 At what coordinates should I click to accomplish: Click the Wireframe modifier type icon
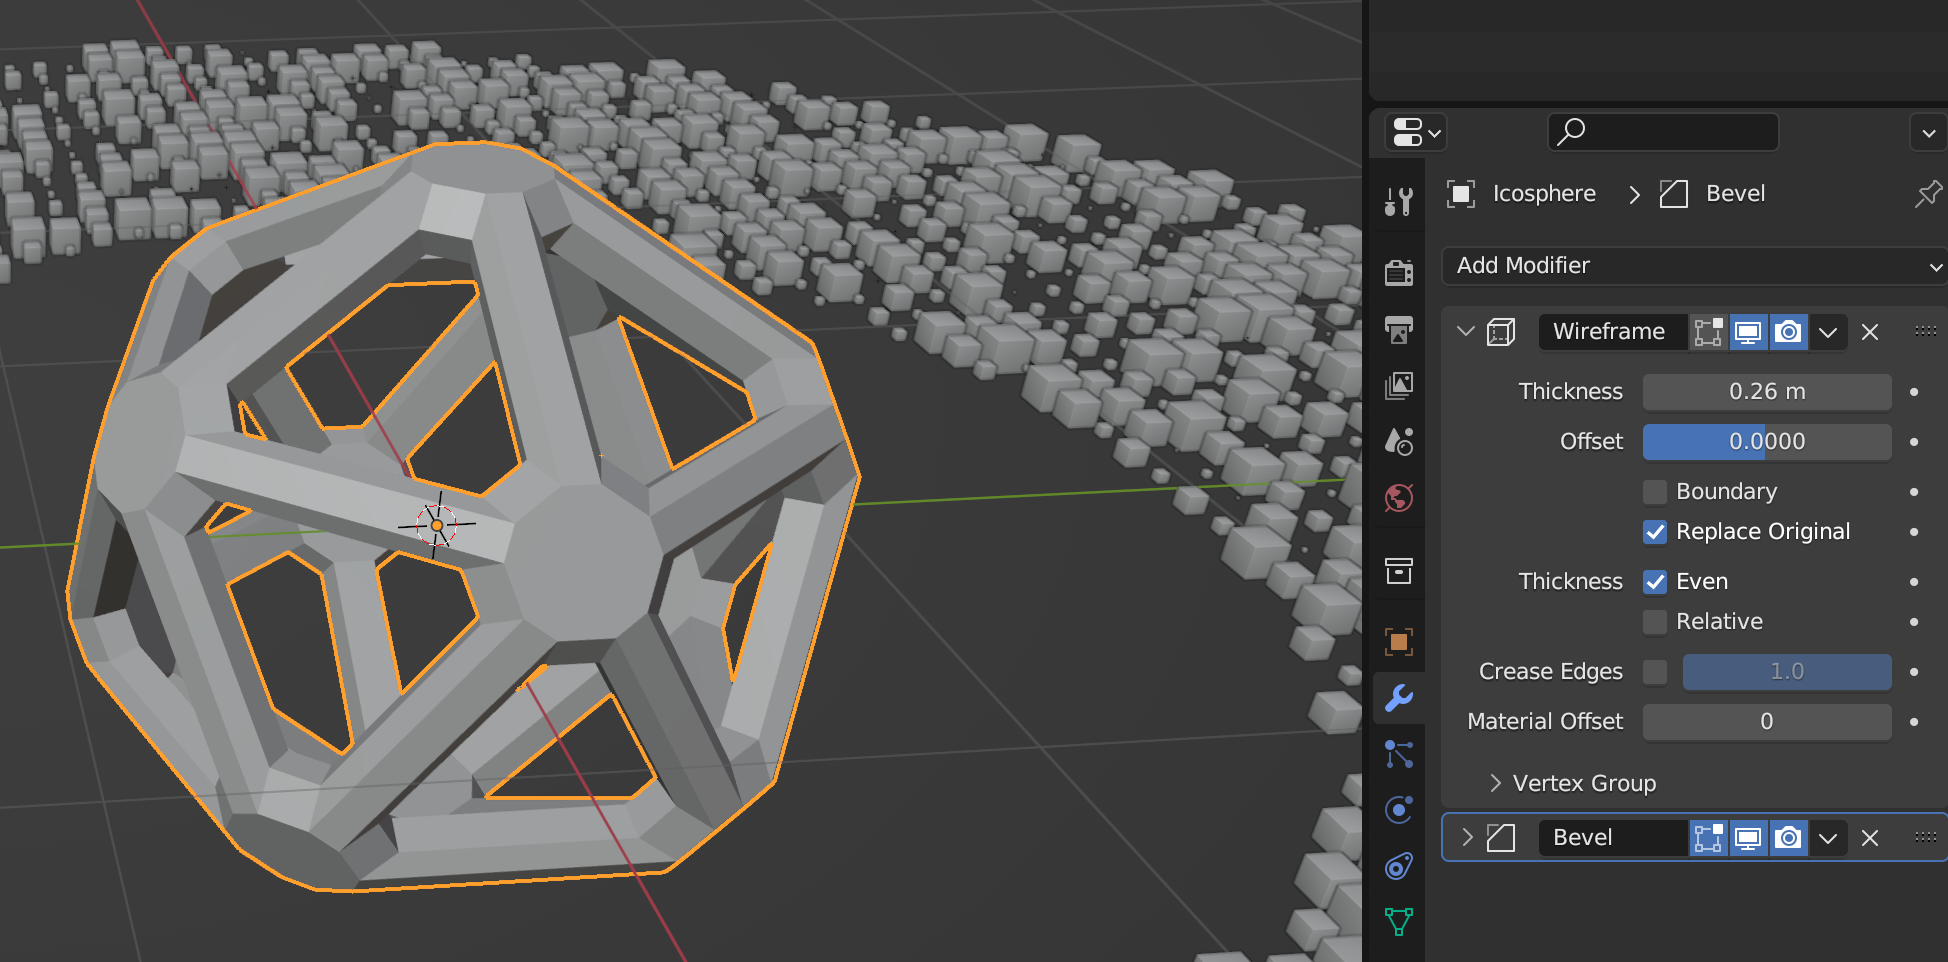click(1501, 332)
